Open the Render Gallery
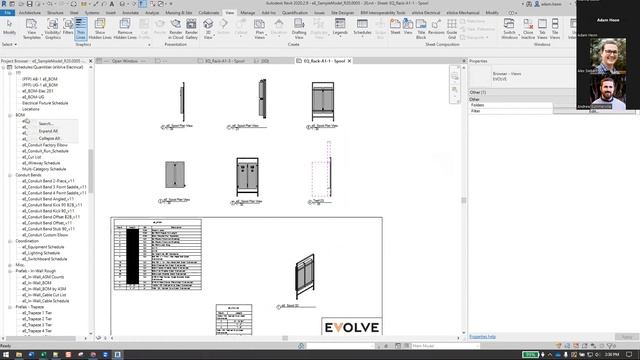Screen dimensions: 640x360 click(x=191, y=29)
